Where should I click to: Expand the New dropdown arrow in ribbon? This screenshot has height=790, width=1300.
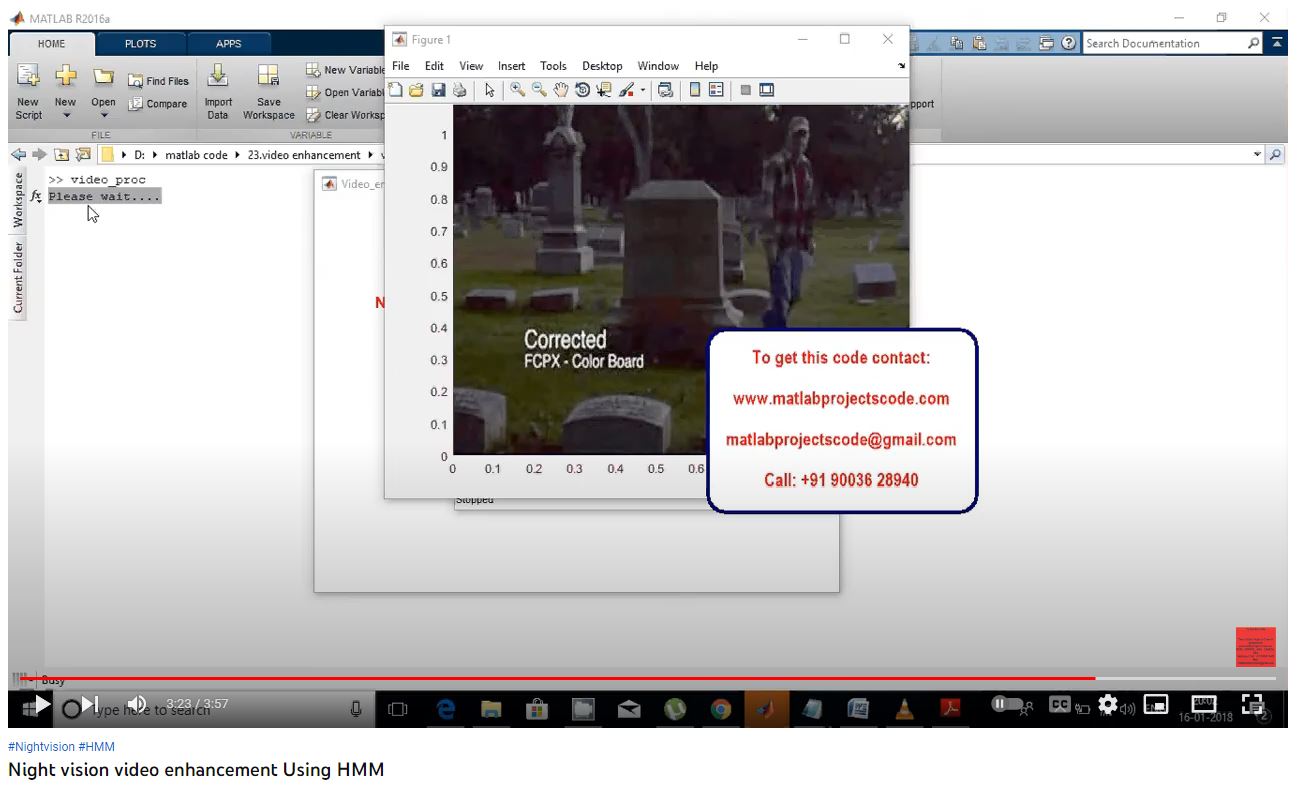[66, 116]
